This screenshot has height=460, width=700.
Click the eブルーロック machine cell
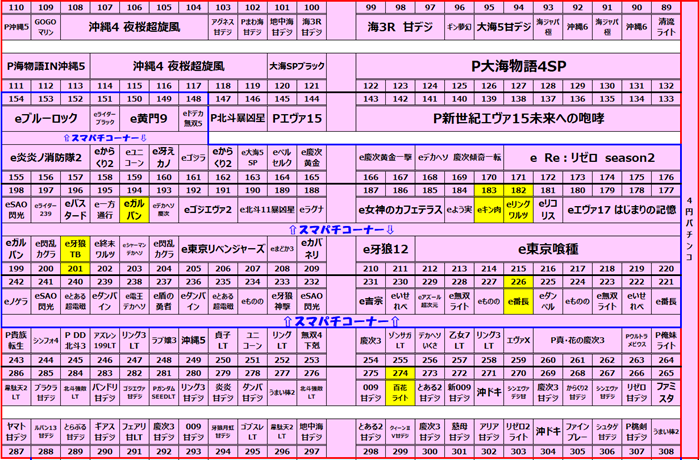pyautogui.click(x=46, y=118)
